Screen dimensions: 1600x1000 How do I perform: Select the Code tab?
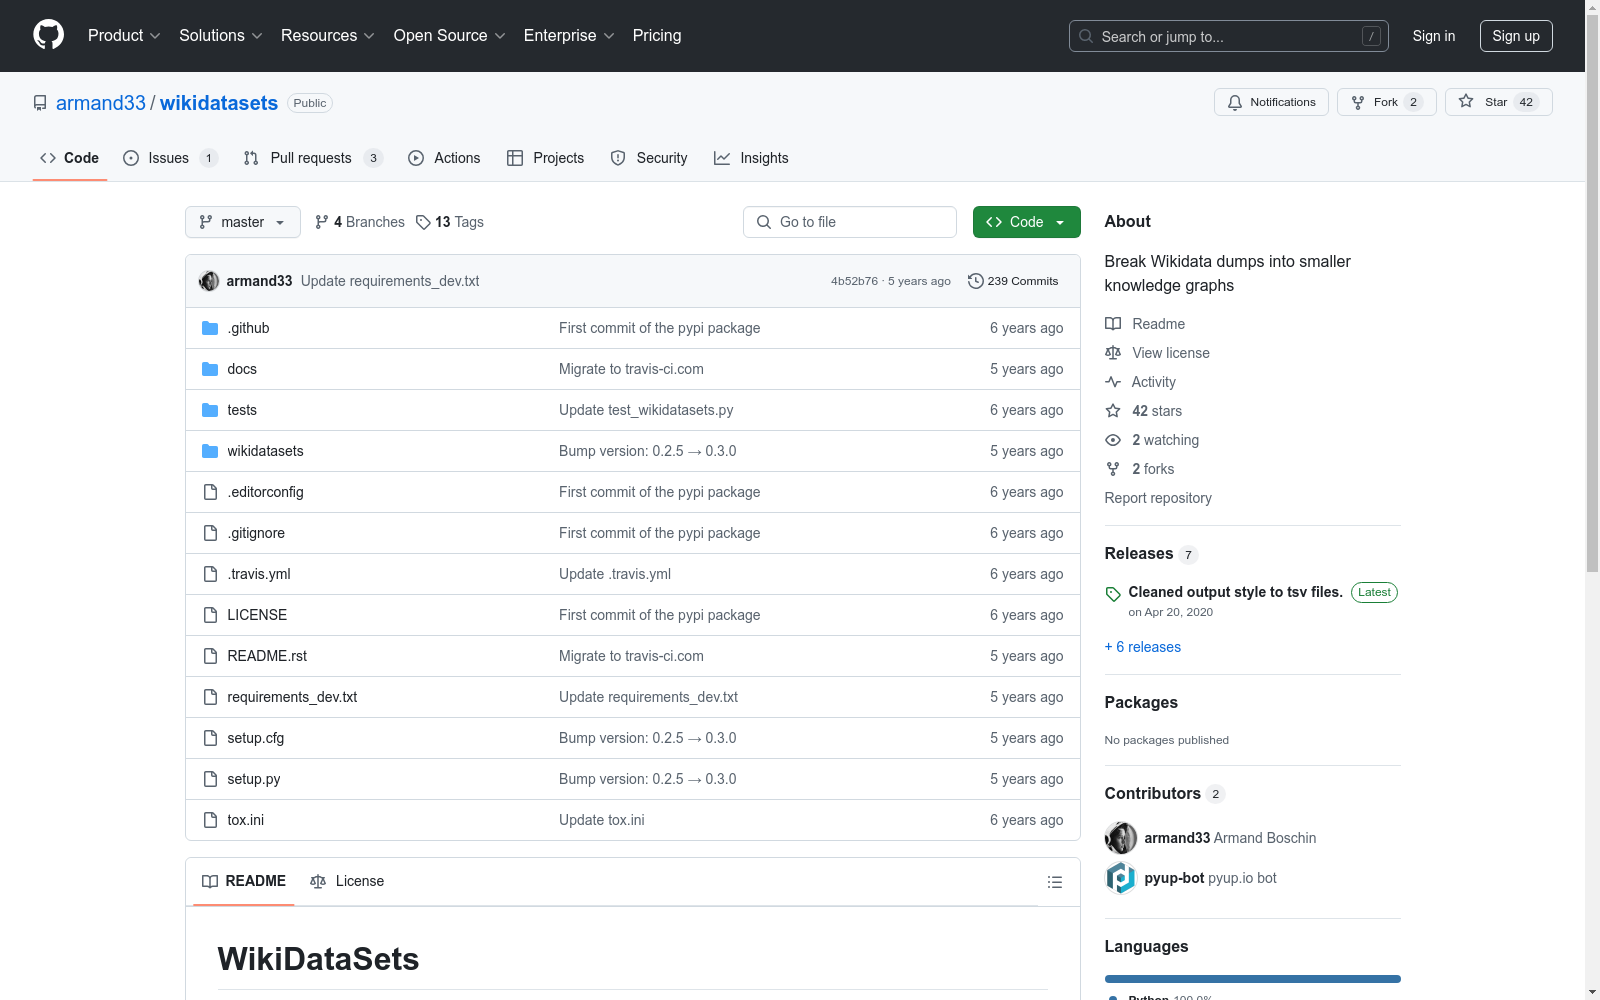point(69,158)
